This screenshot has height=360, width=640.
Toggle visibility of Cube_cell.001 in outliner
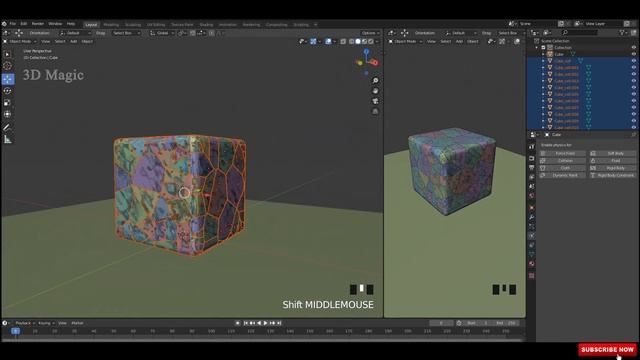(633, 67)
